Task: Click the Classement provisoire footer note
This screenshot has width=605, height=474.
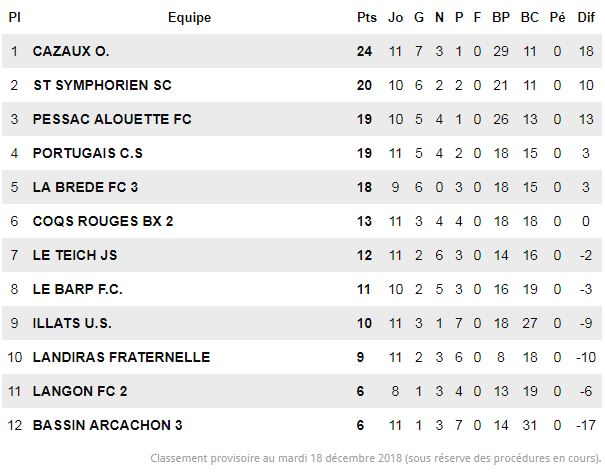Action: click(x=376, y=458)
